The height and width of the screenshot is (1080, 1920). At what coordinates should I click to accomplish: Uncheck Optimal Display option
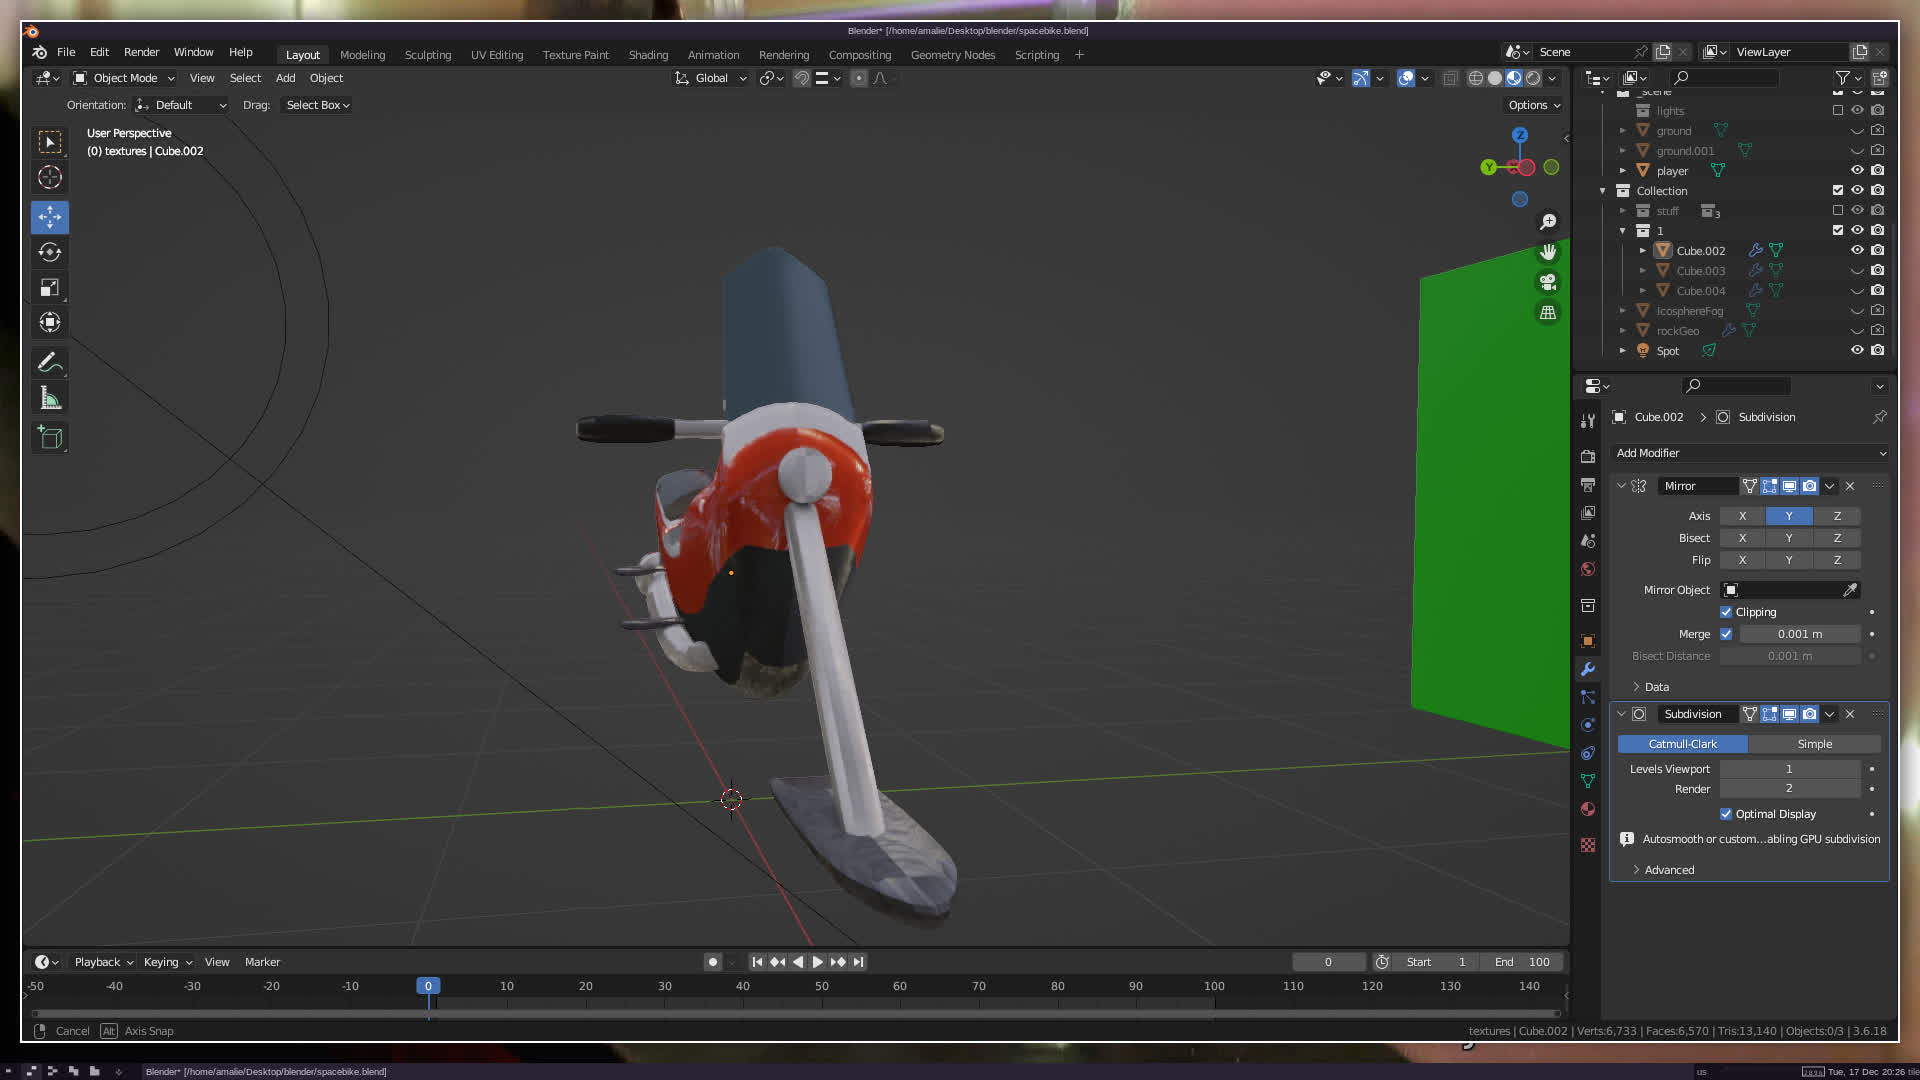pyautogui.click(x=1726, y=814)
